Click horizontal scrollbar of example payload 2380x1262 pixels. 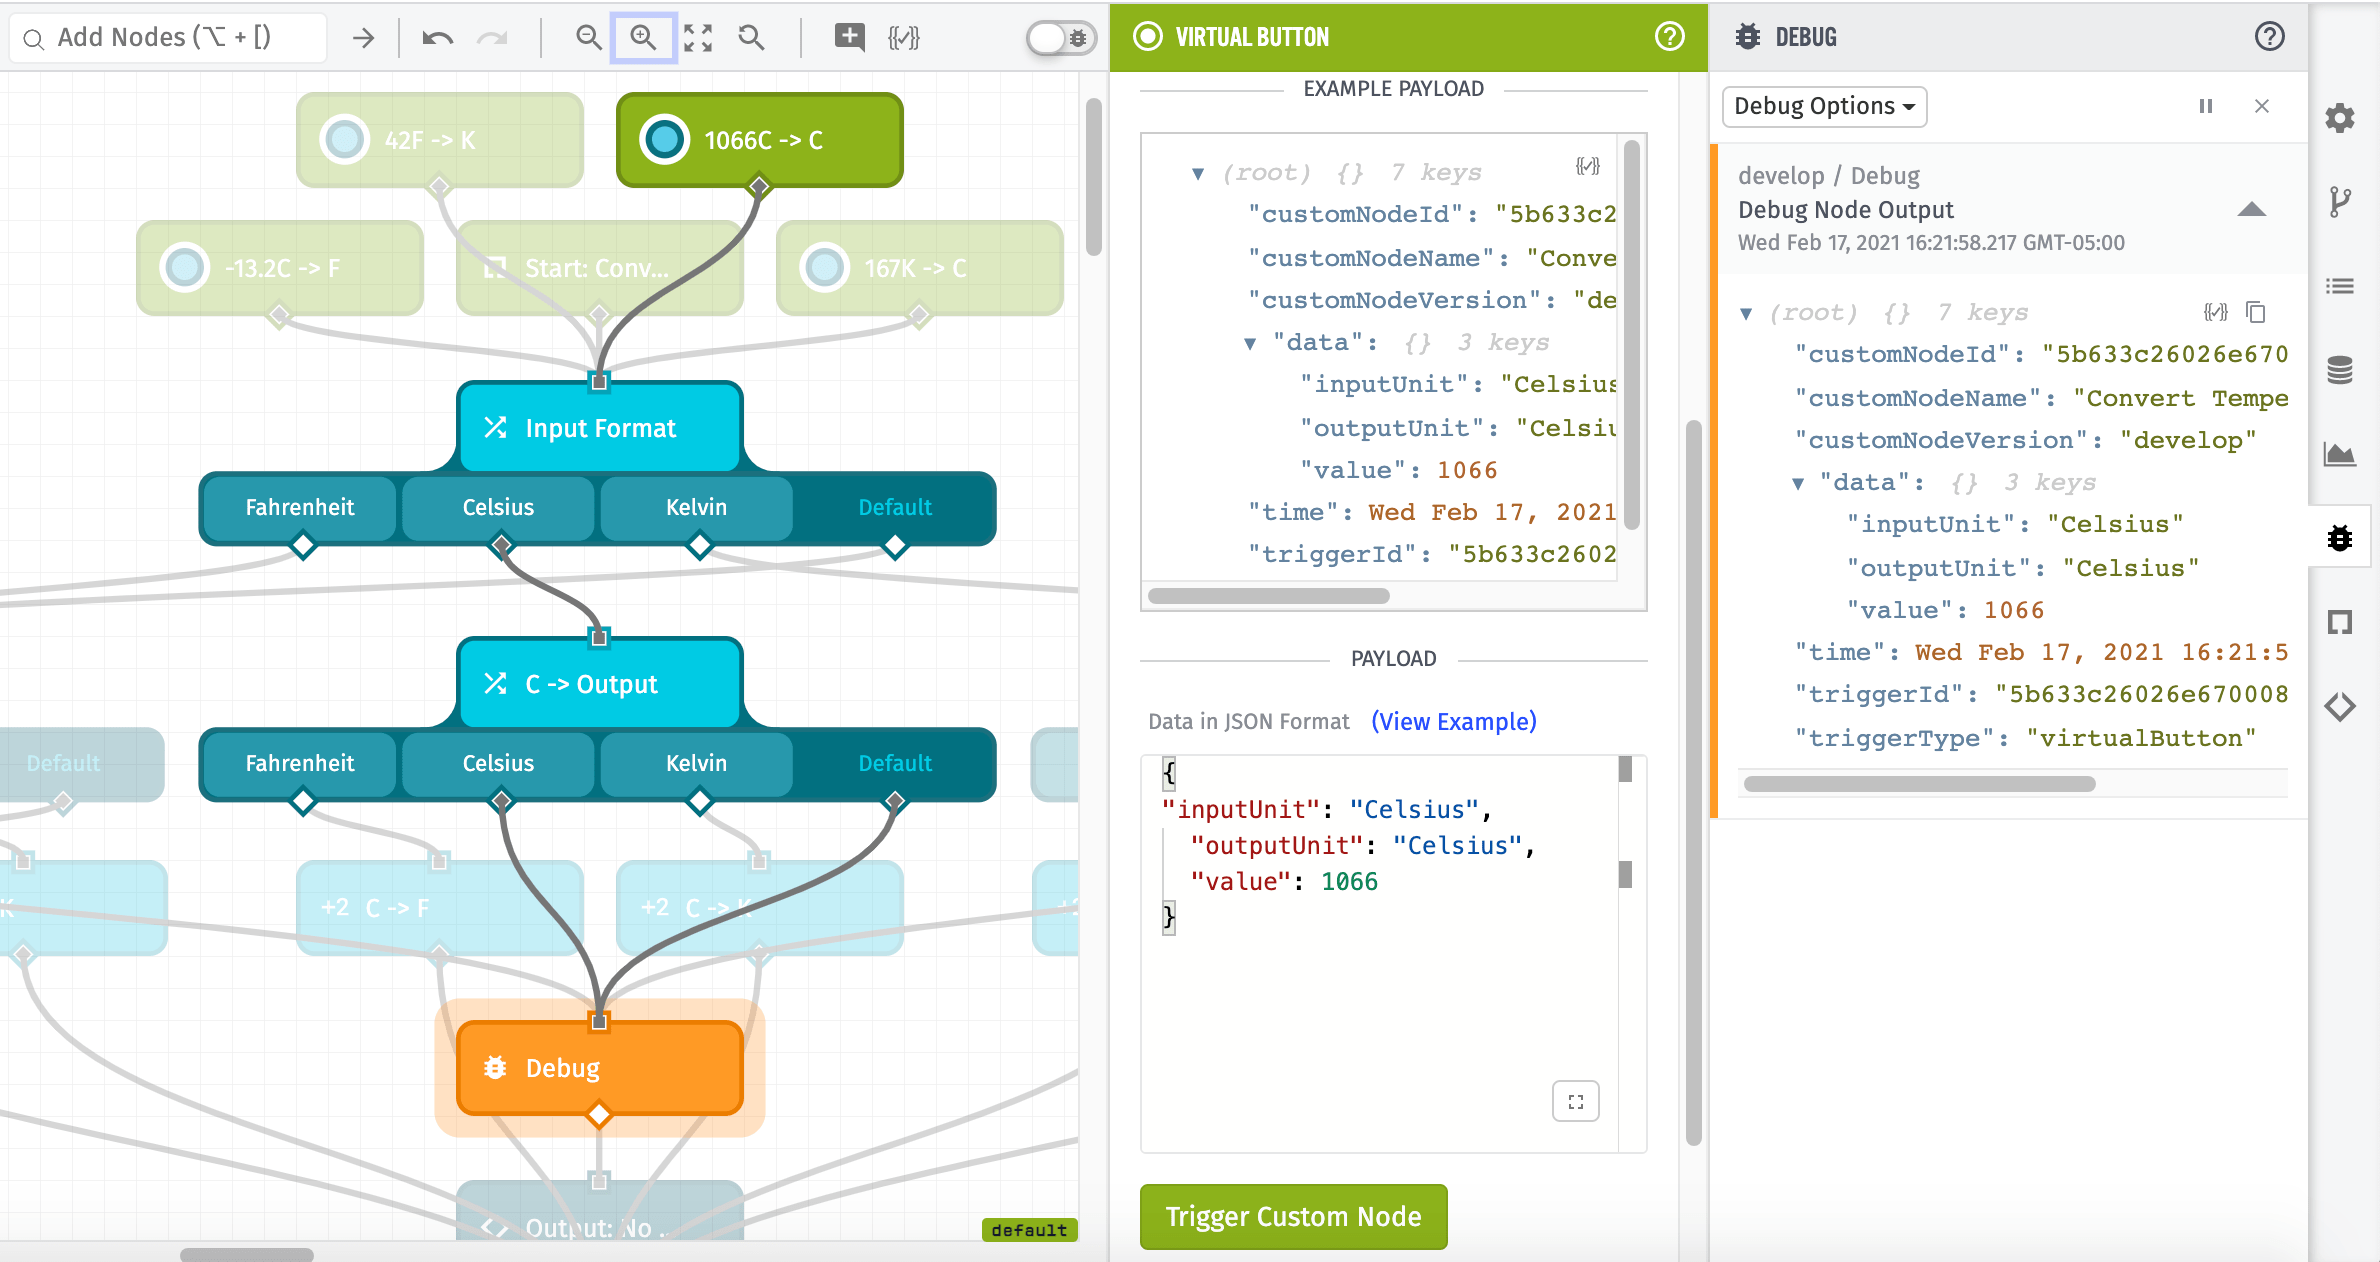[x=1268, y=596]
